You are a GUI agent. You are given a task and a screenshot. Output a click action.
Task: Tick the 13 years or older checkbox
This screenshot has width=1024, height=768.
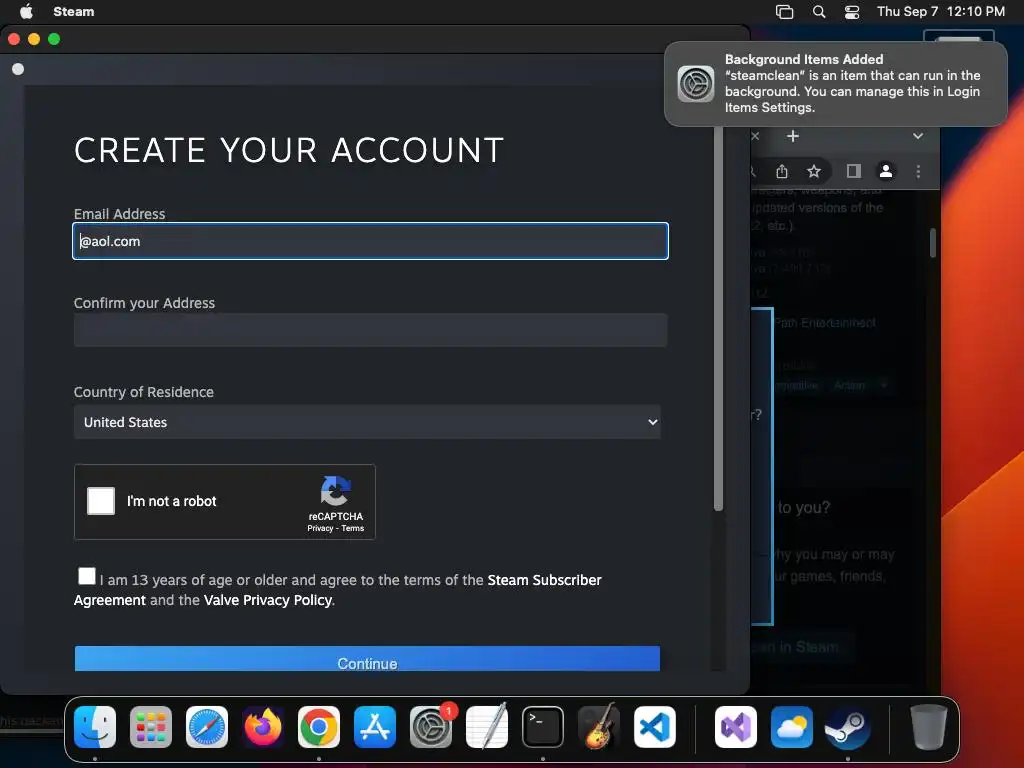87,576
